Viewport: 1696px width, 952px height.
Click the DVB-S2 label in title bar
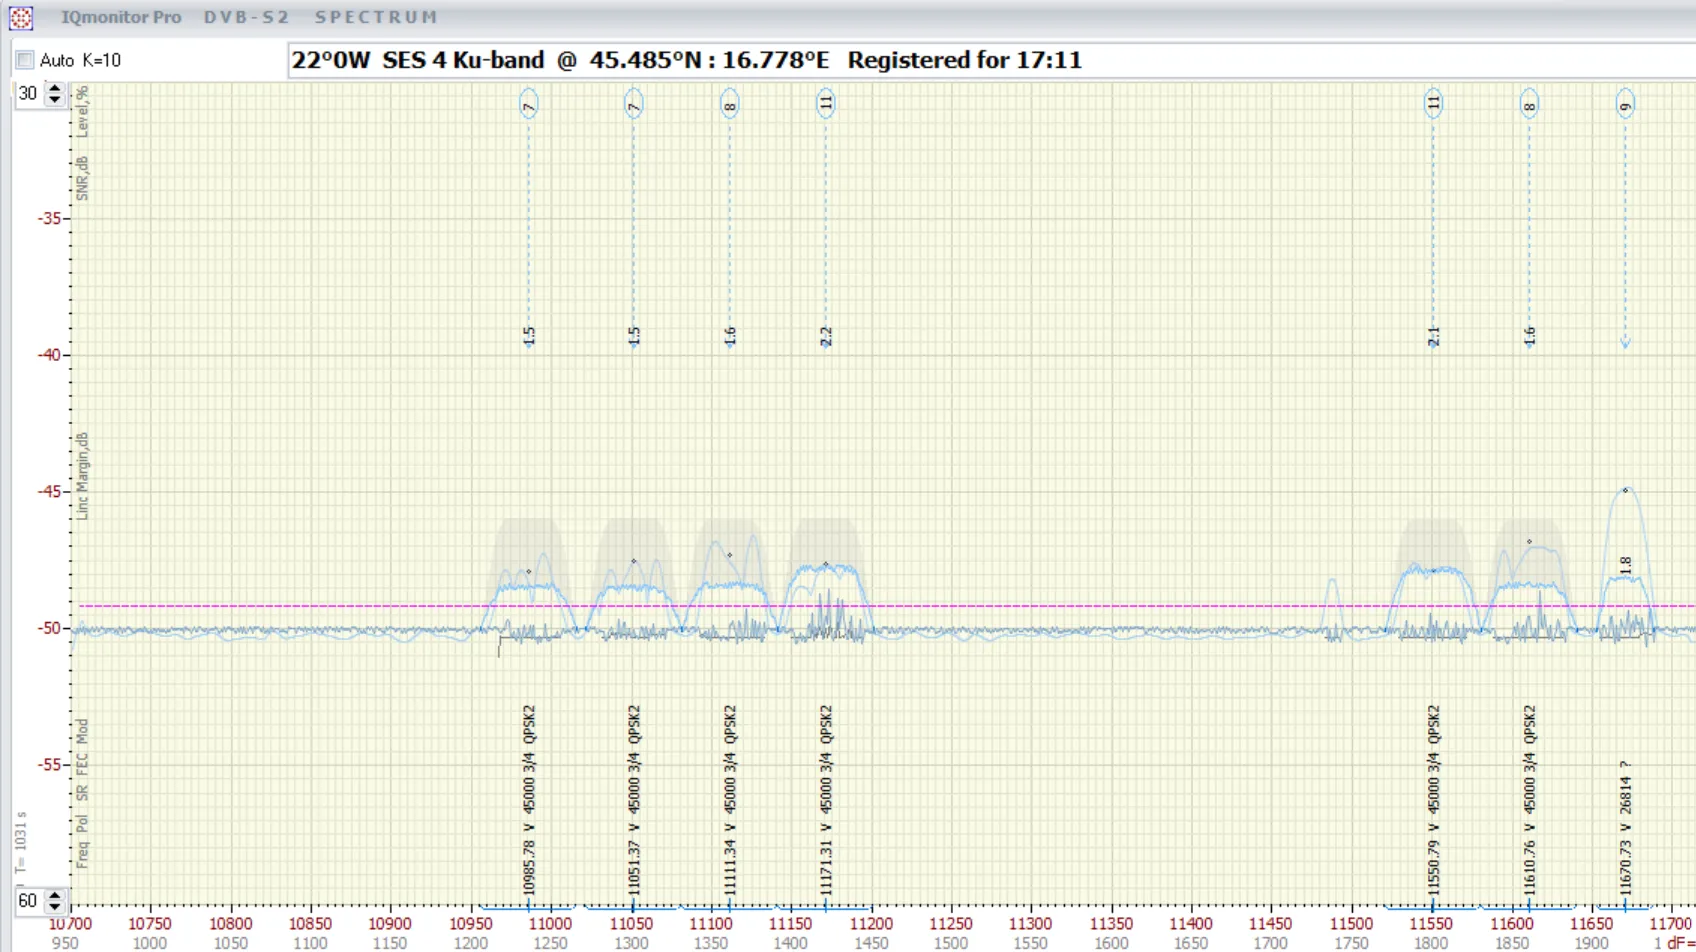pyautogui.click(x=246, y=17)
